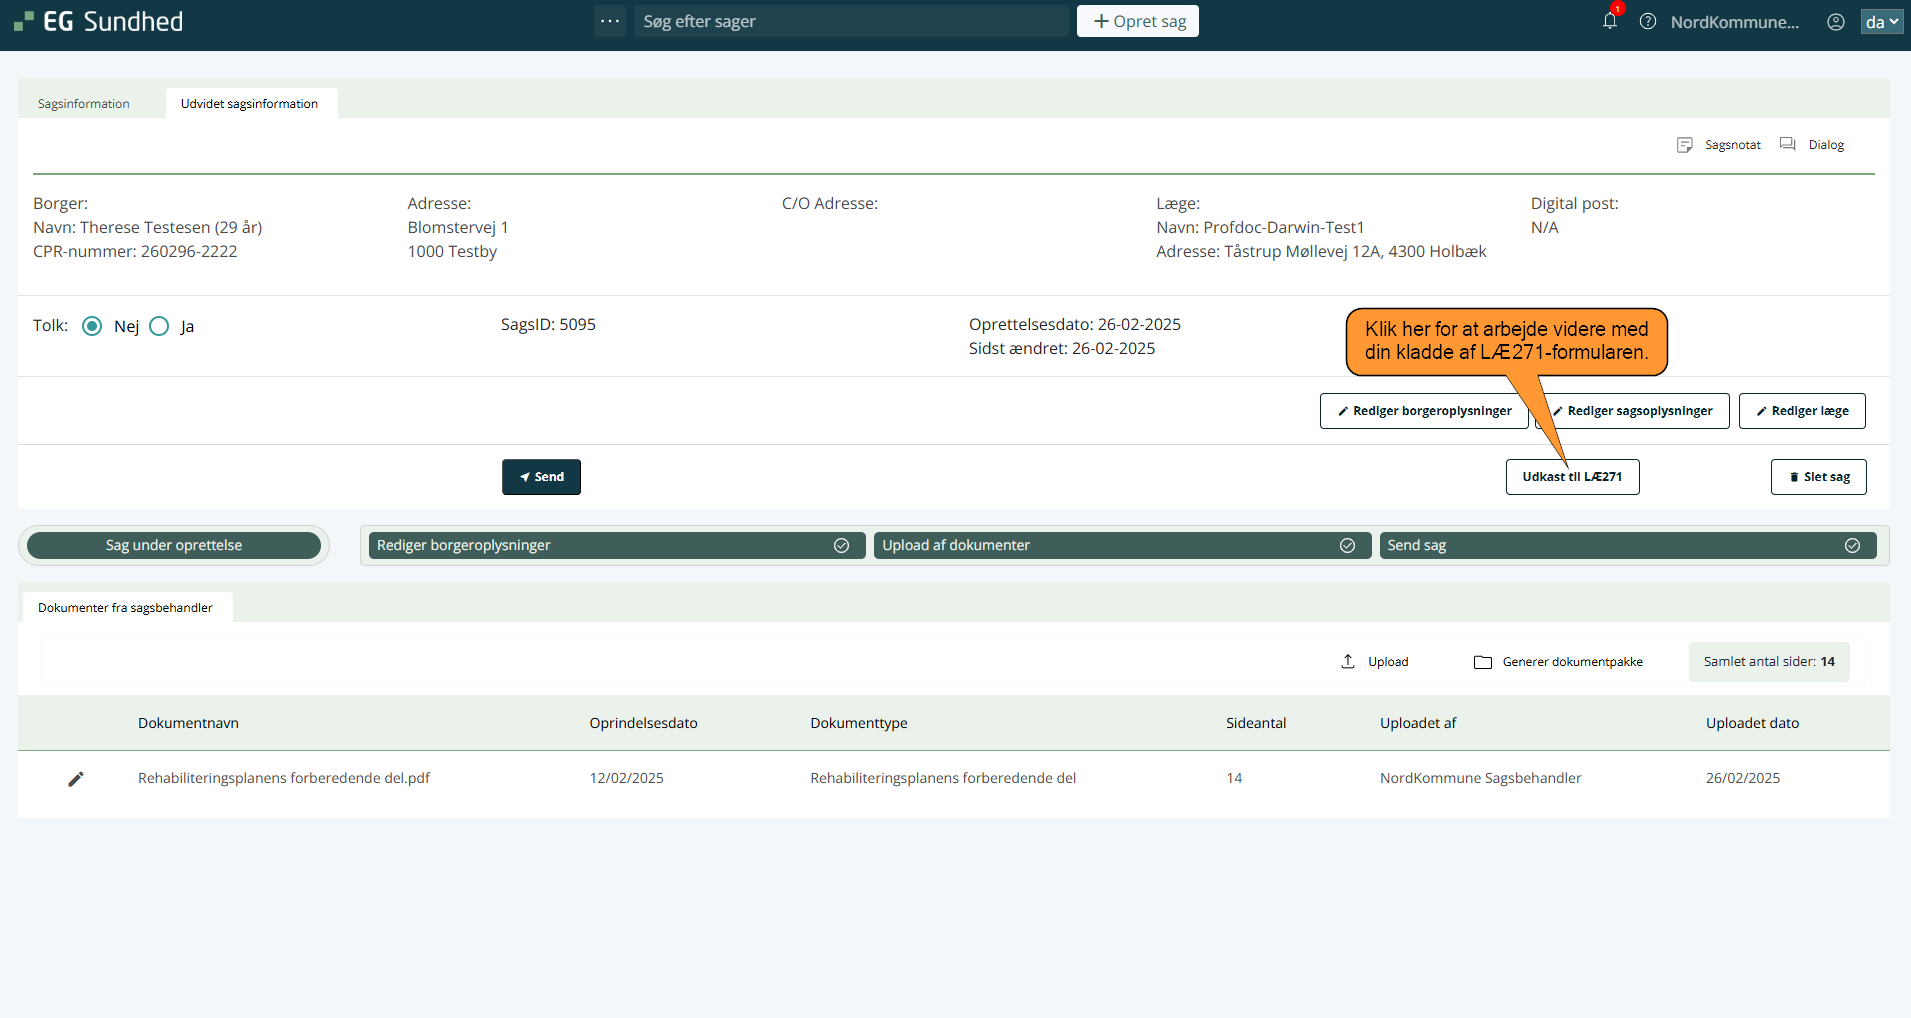Select the Nej radio button for Tolk
The width and height of the screenshot is (1911, 1018).
(92, 326)
